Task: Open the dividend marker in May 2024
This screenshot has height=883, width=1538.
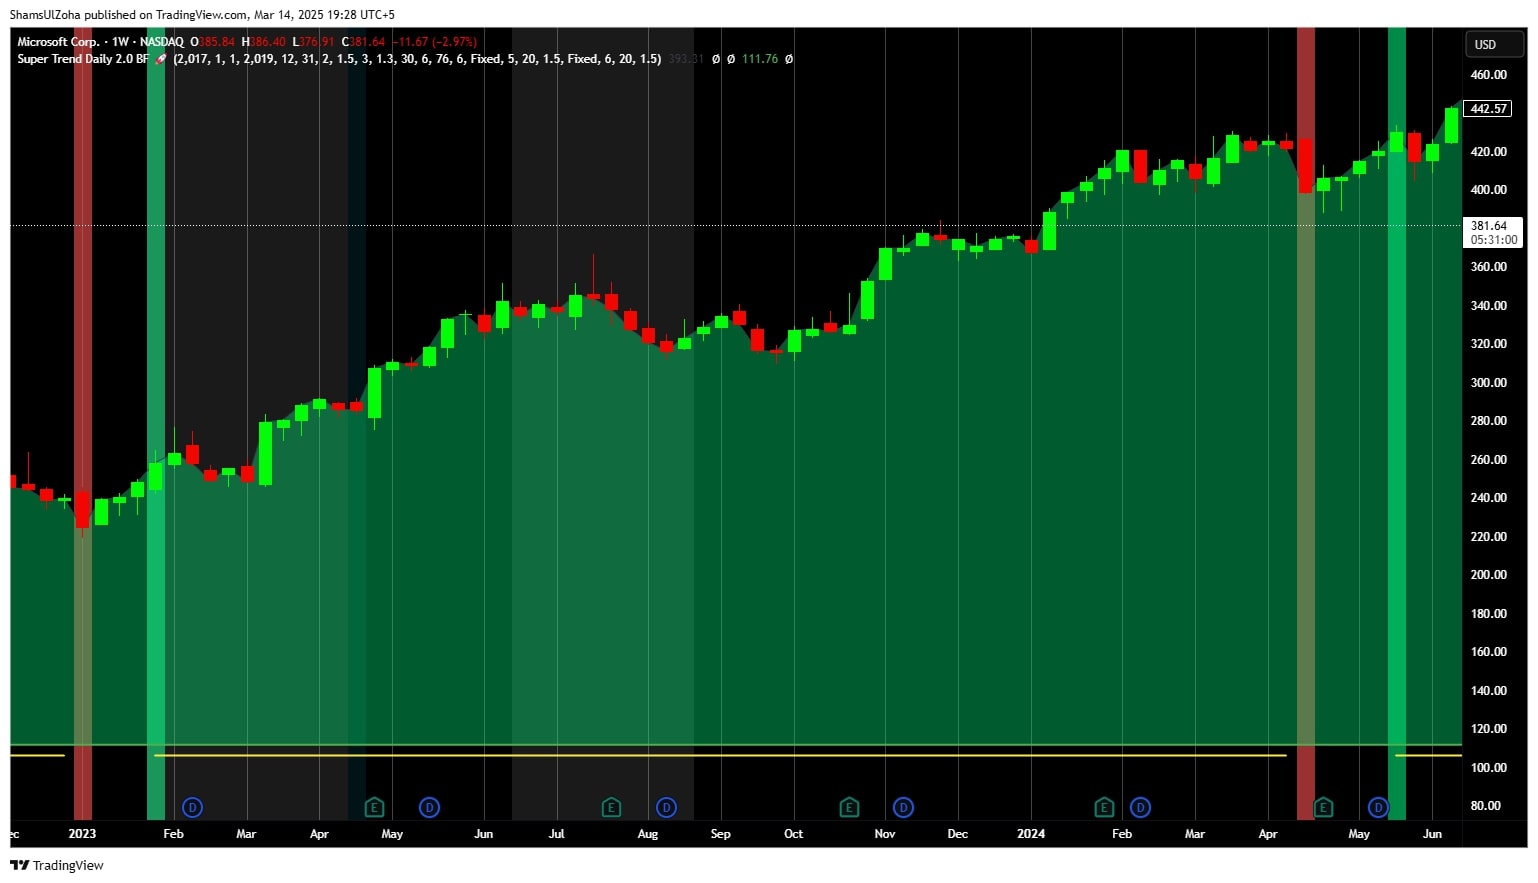Action: 1378,807
